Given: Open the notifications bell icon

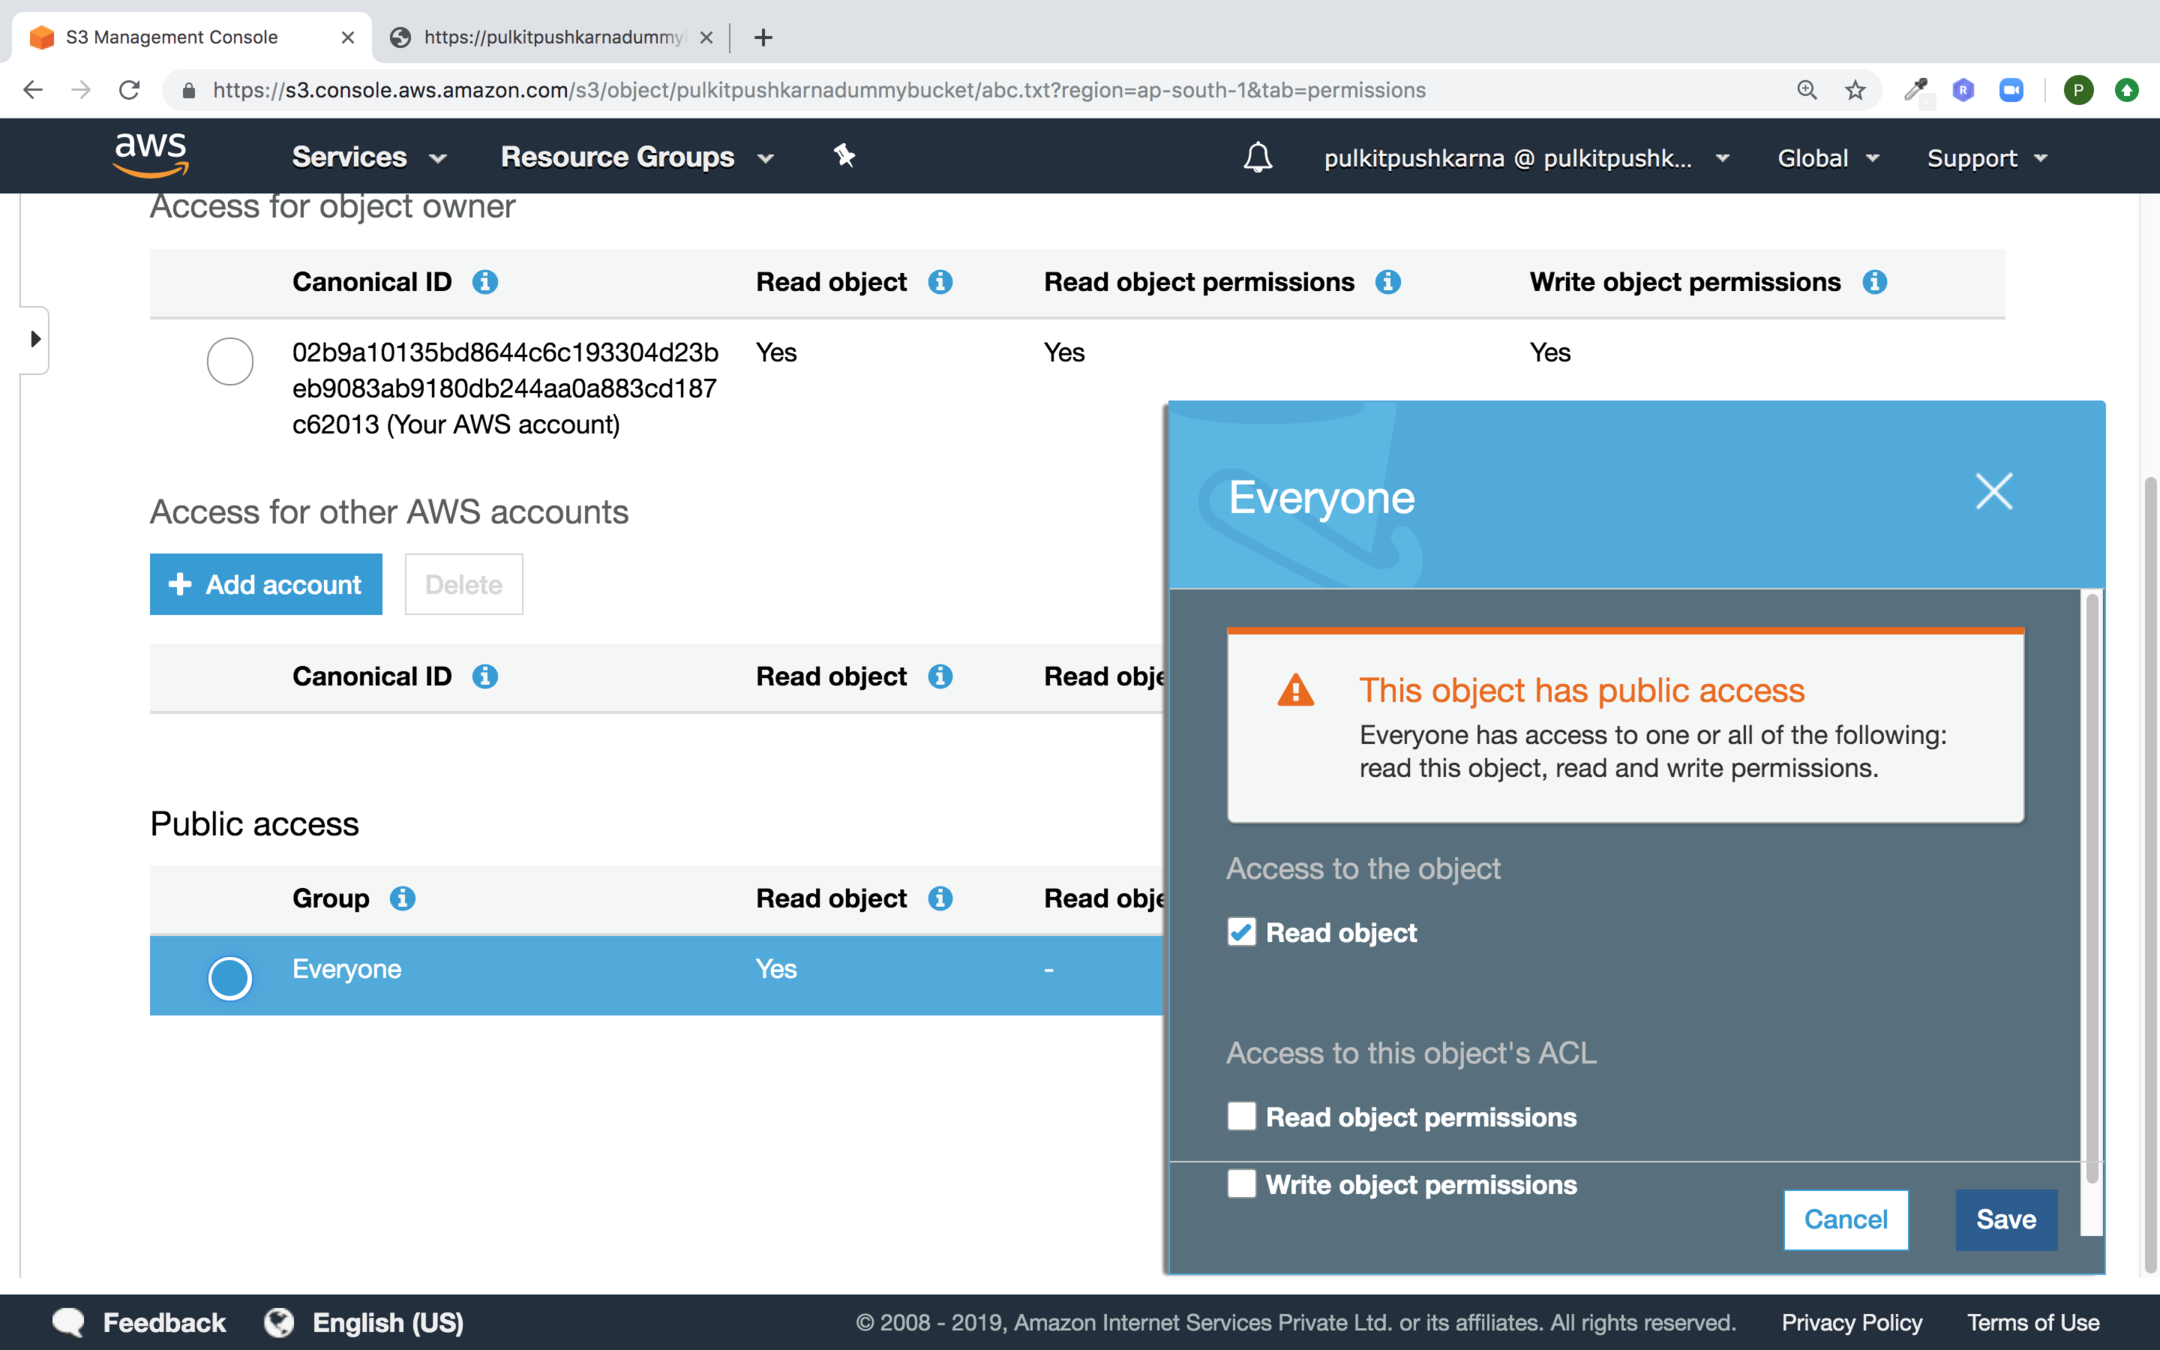Looking at the screenshot, I should [1257, 157].
